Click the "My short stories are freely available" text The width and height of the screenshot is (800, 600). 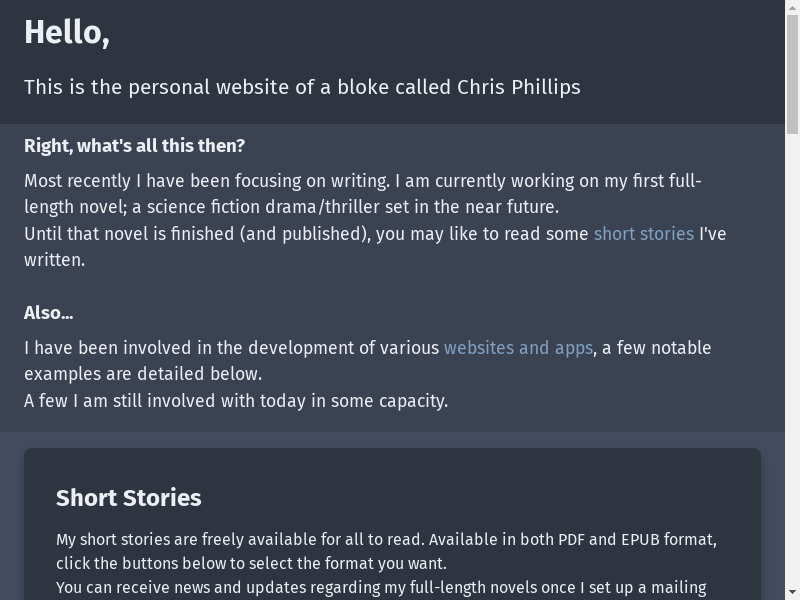(x=200, y=540)
